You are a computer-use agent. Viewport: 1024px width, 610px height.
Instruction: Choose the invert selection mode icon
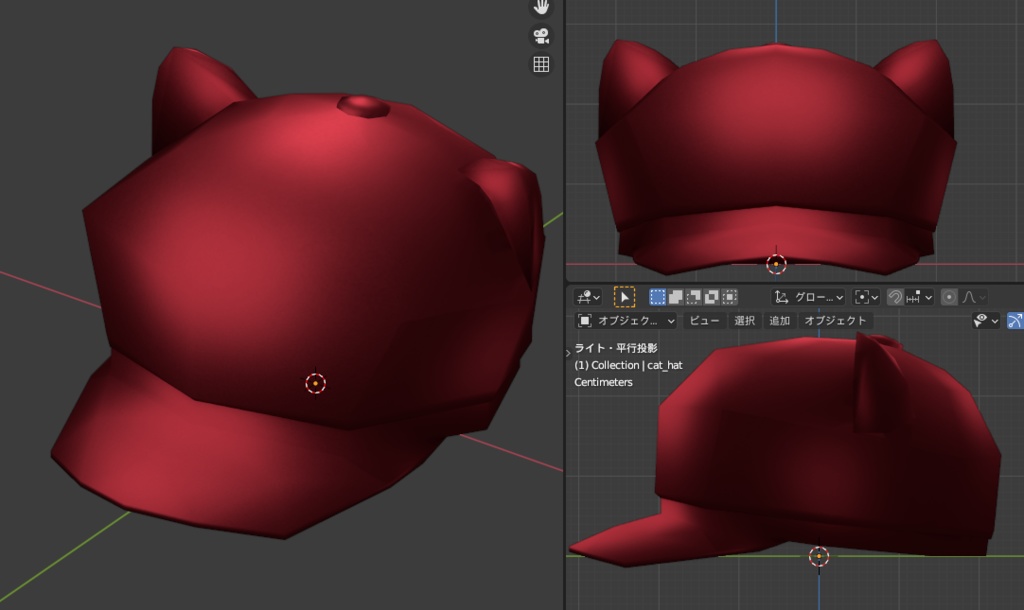coord(712,297)
